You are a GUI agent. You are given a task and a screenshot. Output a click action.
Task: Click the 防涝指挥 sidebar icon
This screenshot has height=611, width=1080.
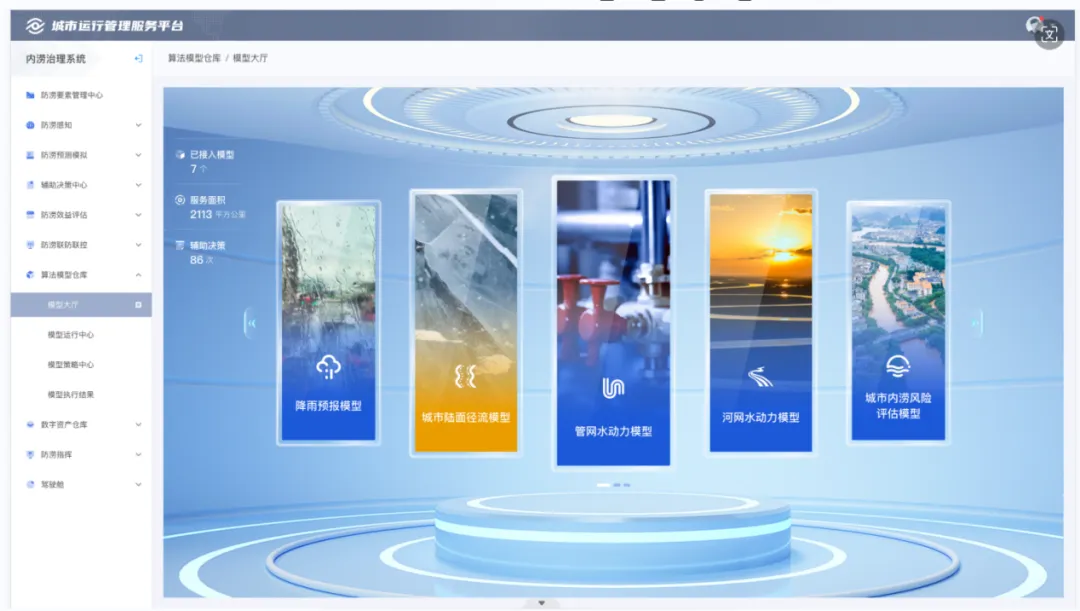pos(30,455)
